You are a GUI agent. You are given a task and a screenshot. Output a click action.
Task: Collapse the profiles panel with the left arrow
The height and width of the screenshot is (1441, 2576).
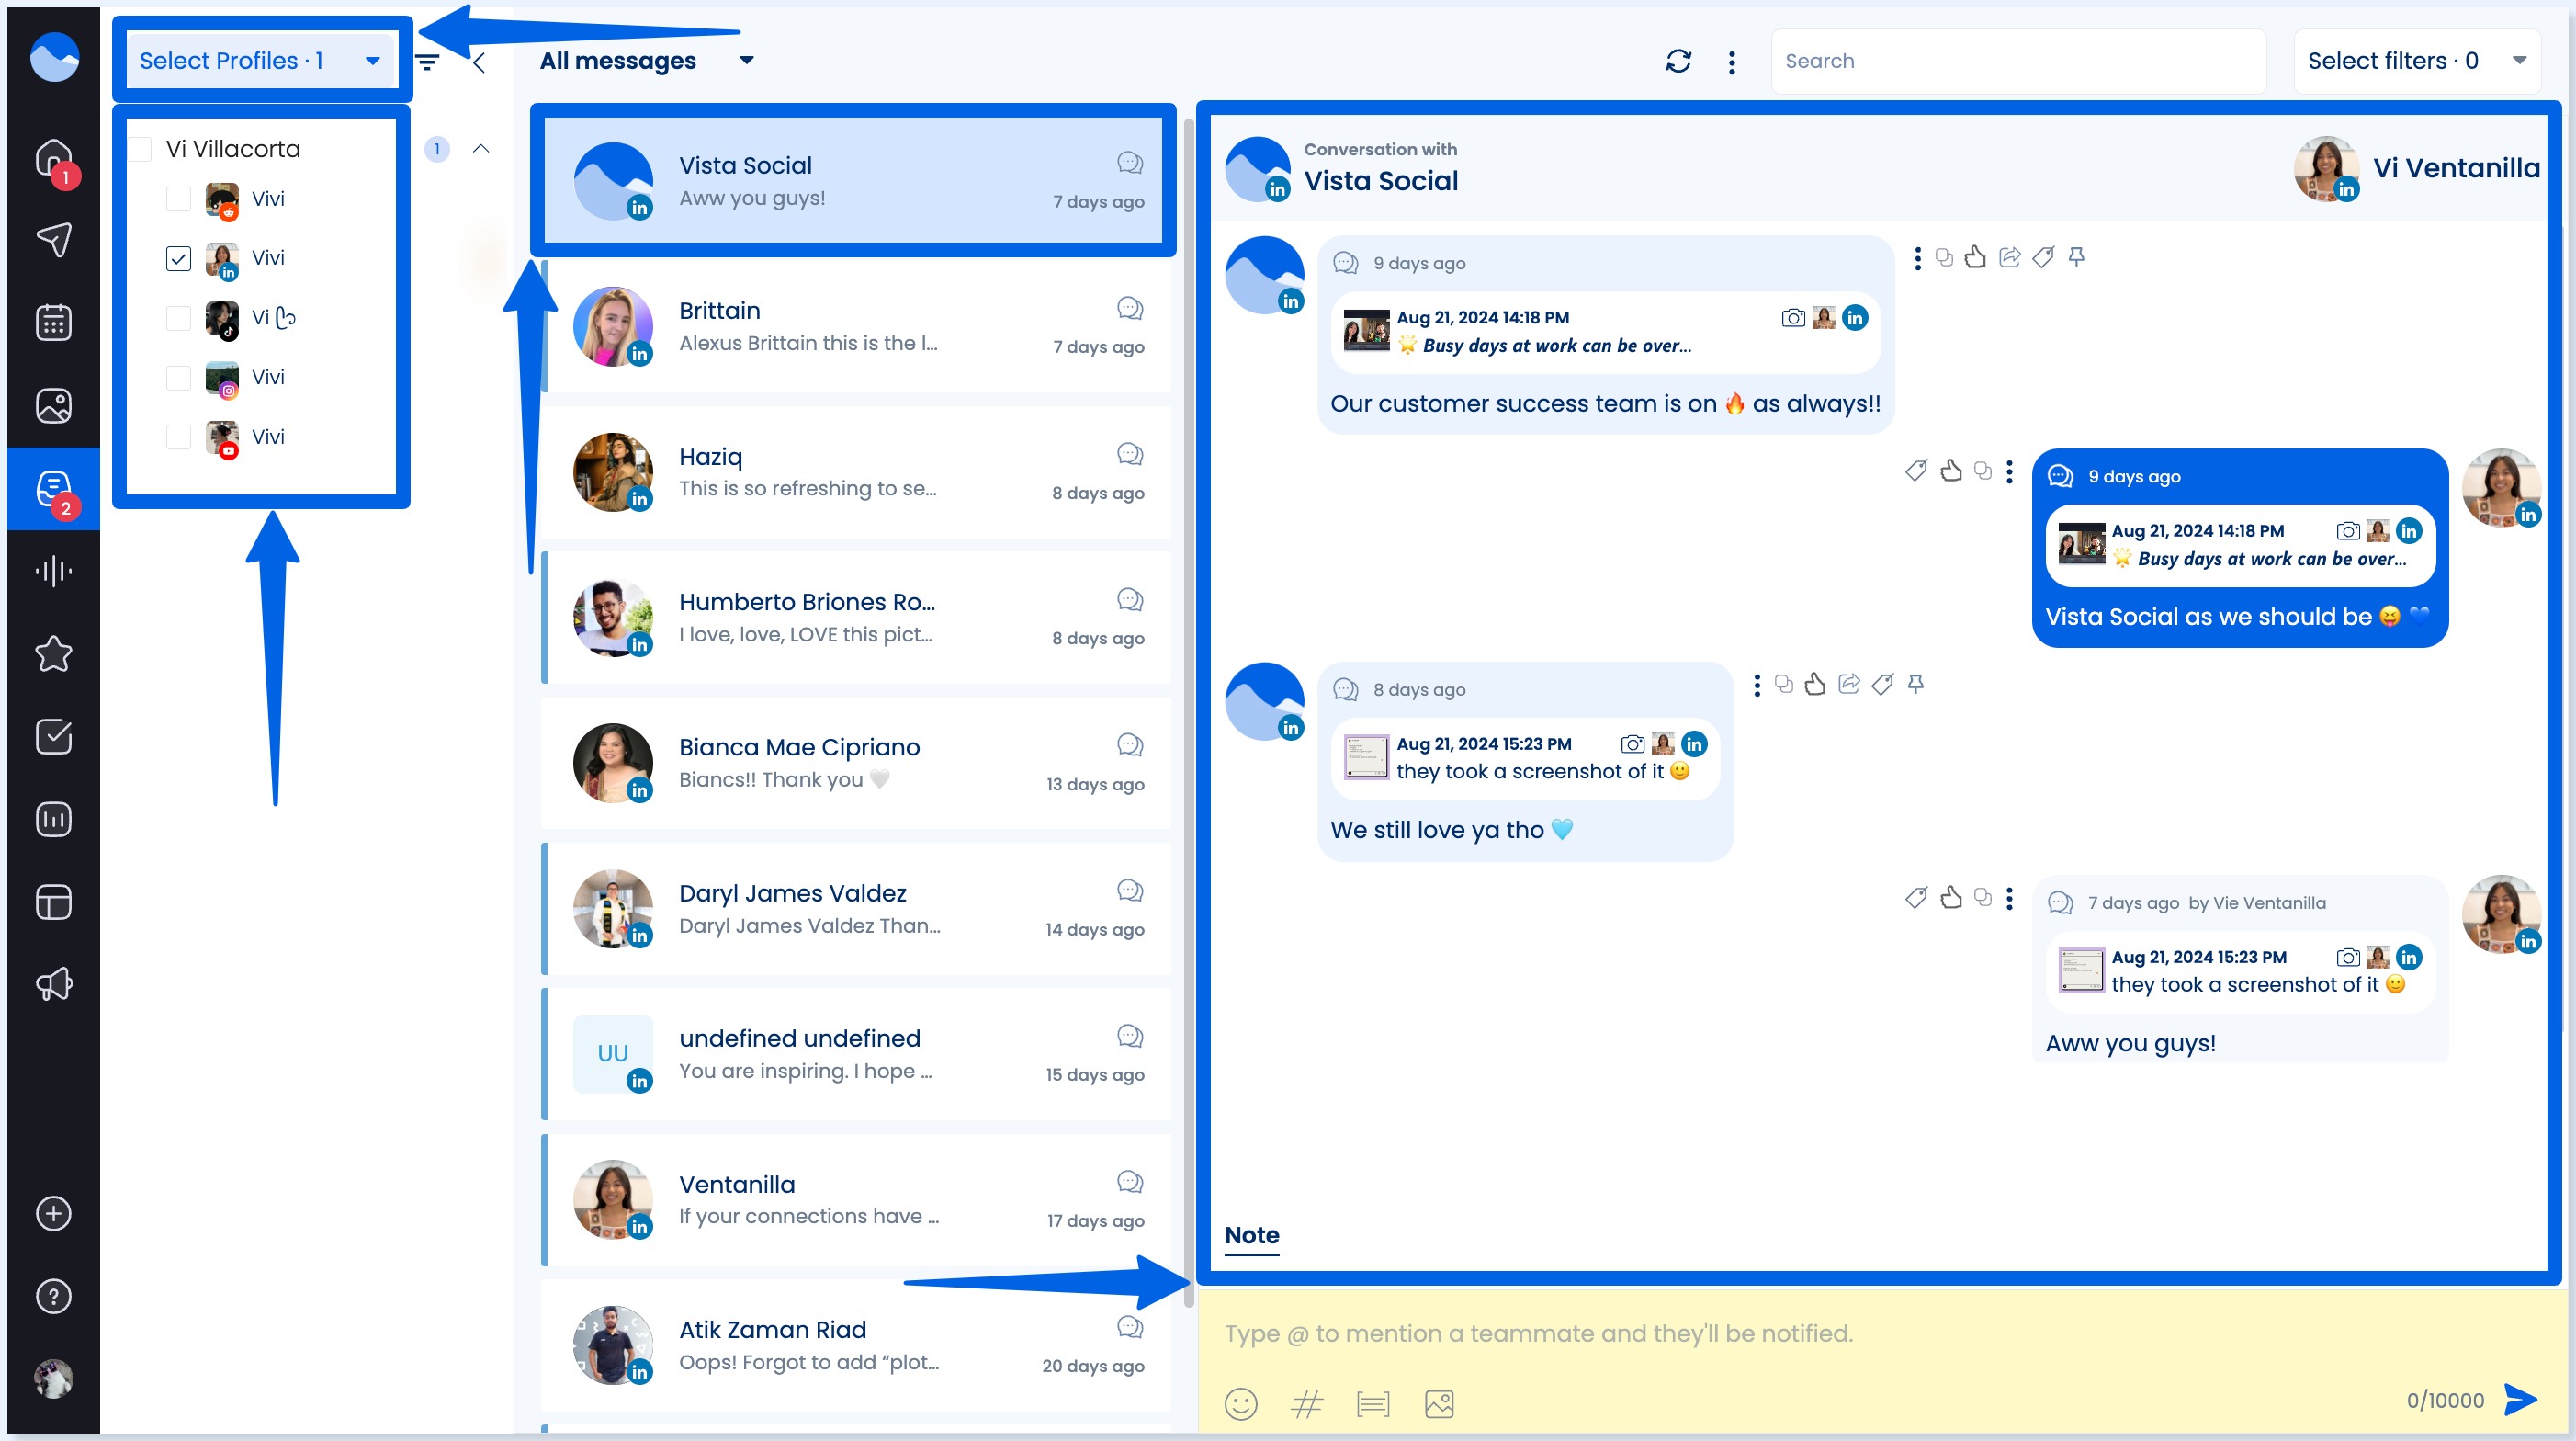pyautogui.click(x=479, y=62)
